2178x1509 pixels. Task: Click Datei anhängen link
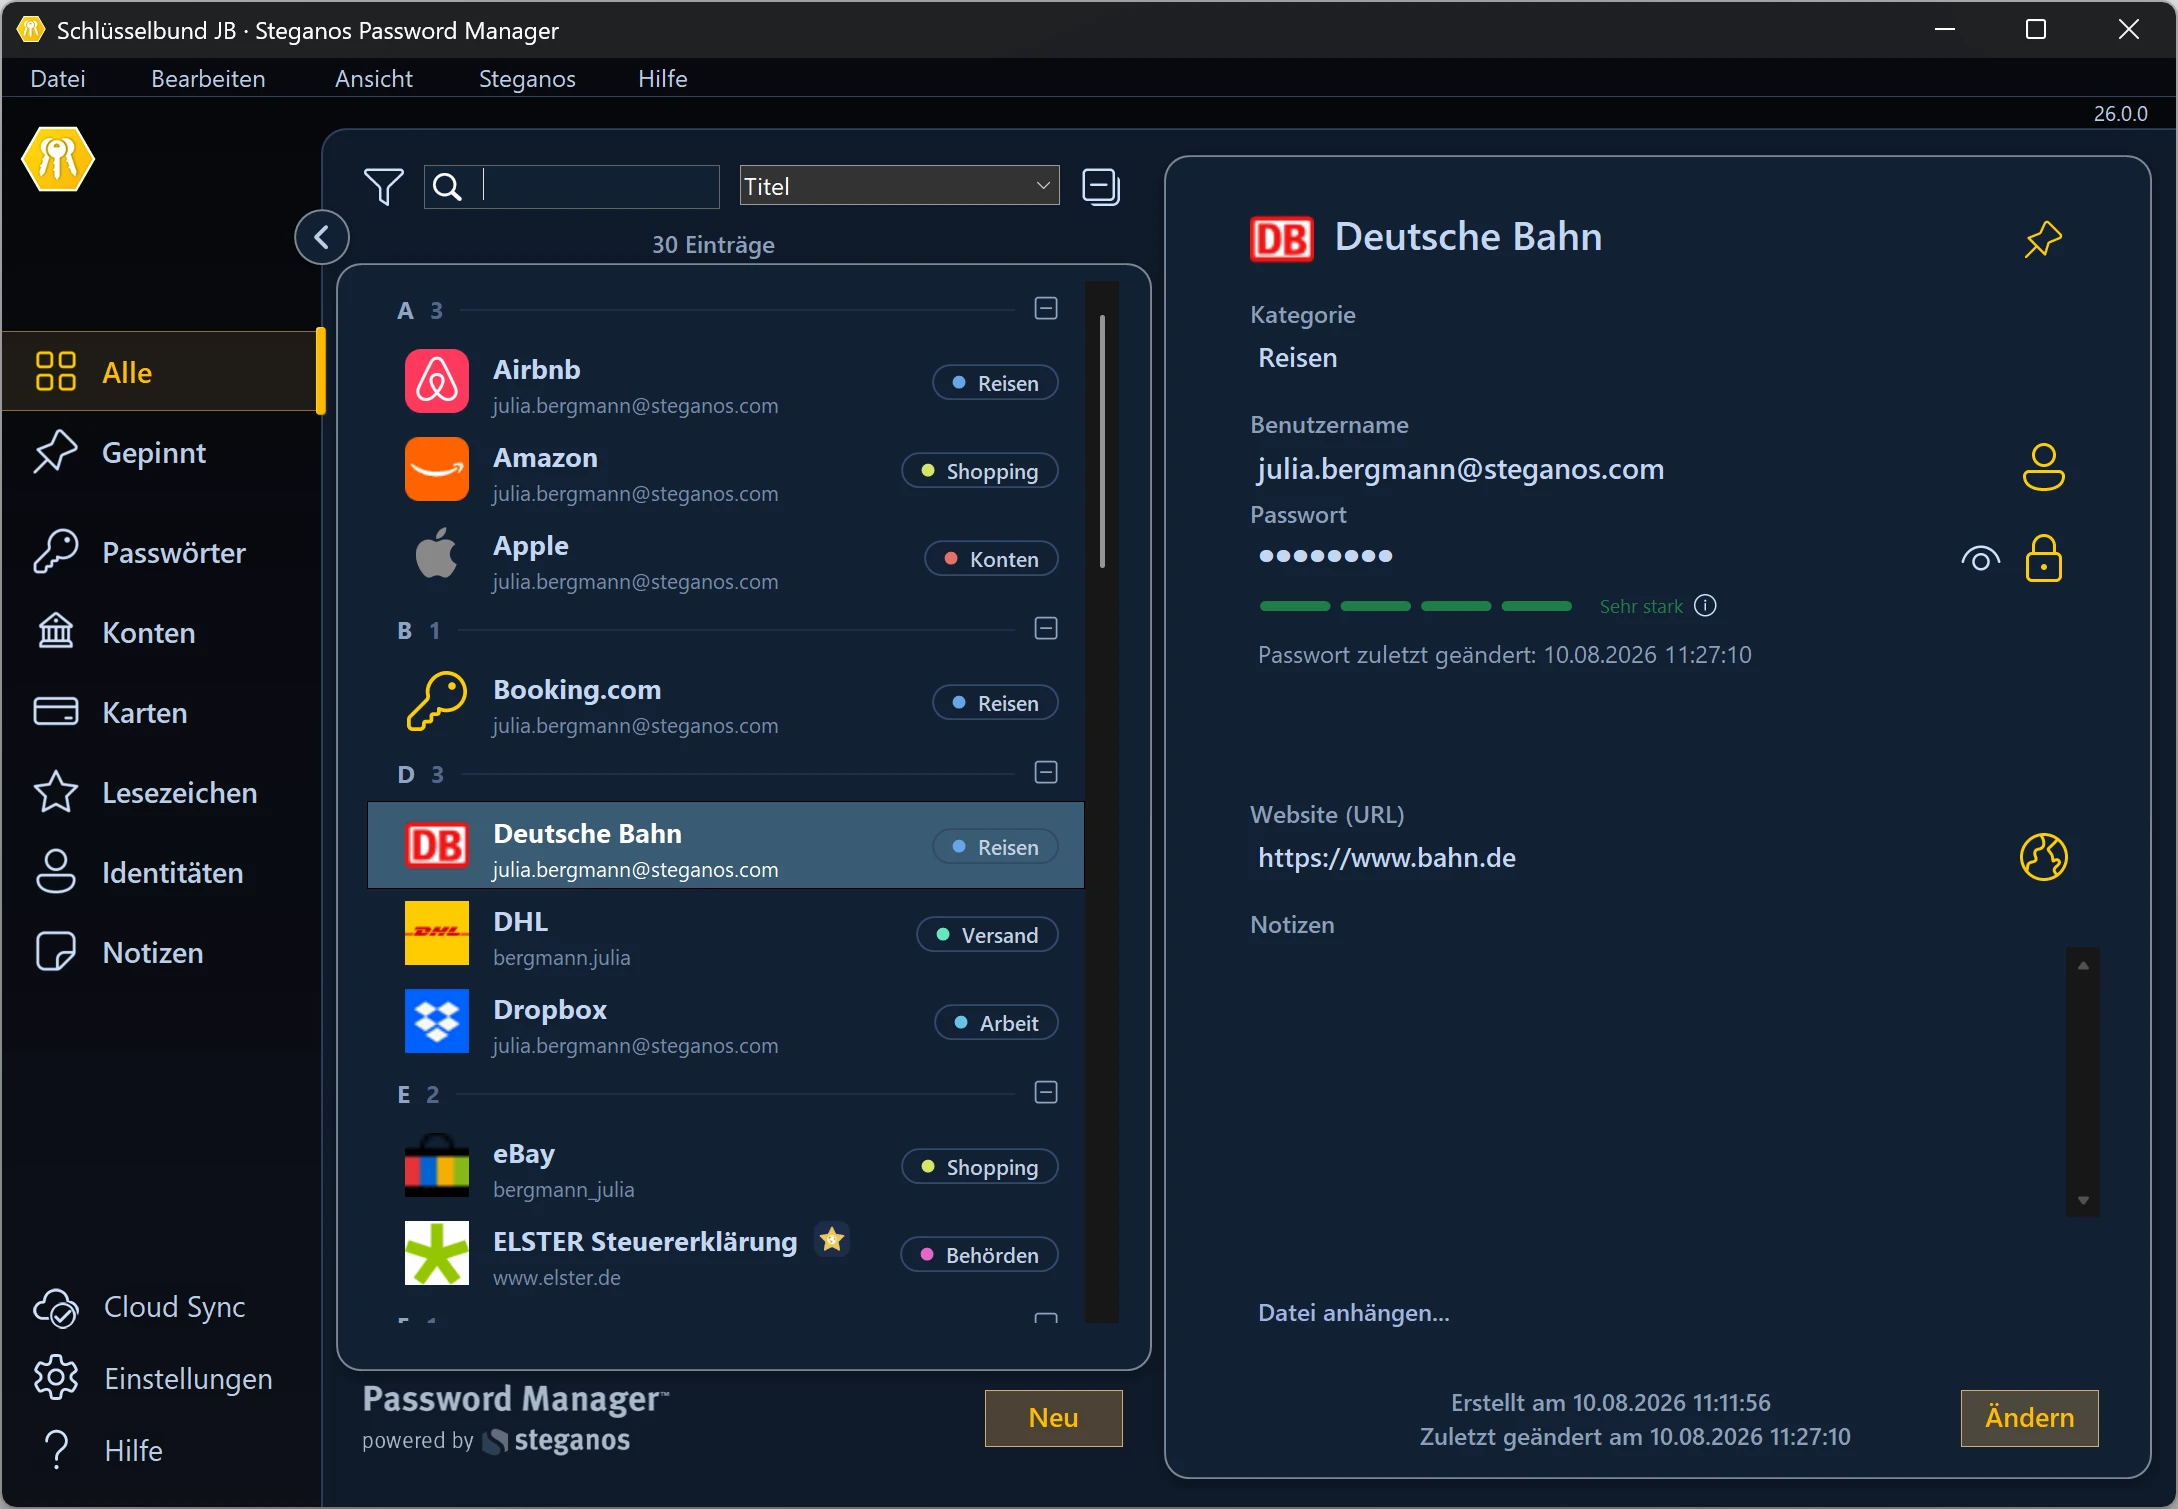pos(1354,1312)
